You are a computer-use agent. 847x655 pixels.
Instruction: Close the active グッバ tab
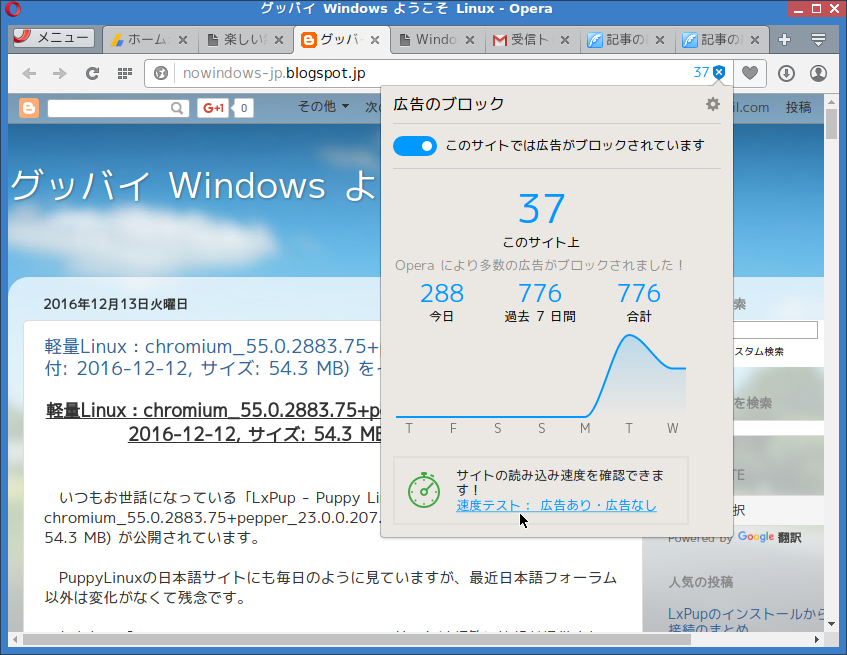tap(375, 40)
